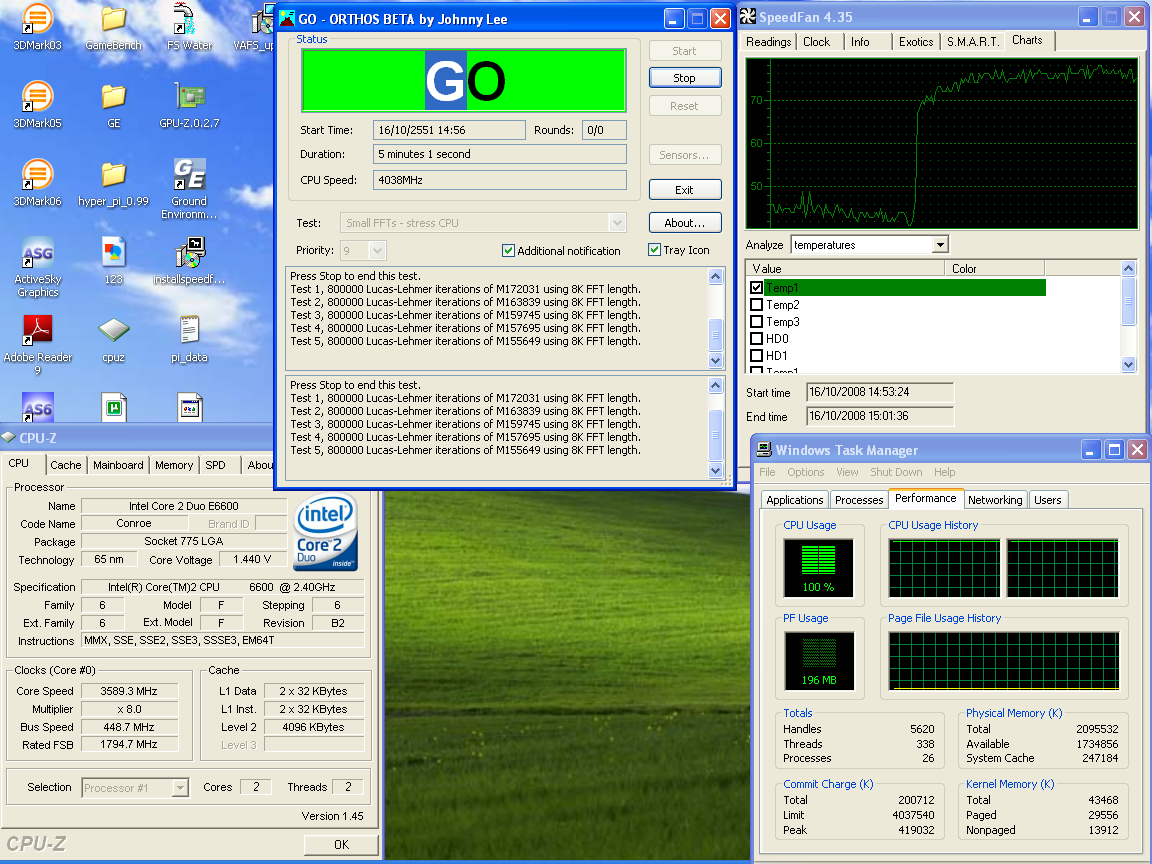This screenshot has width=1152, height=864.
Task: Expand the Small FFTs test dropdown
Action: tap(617, 223)
